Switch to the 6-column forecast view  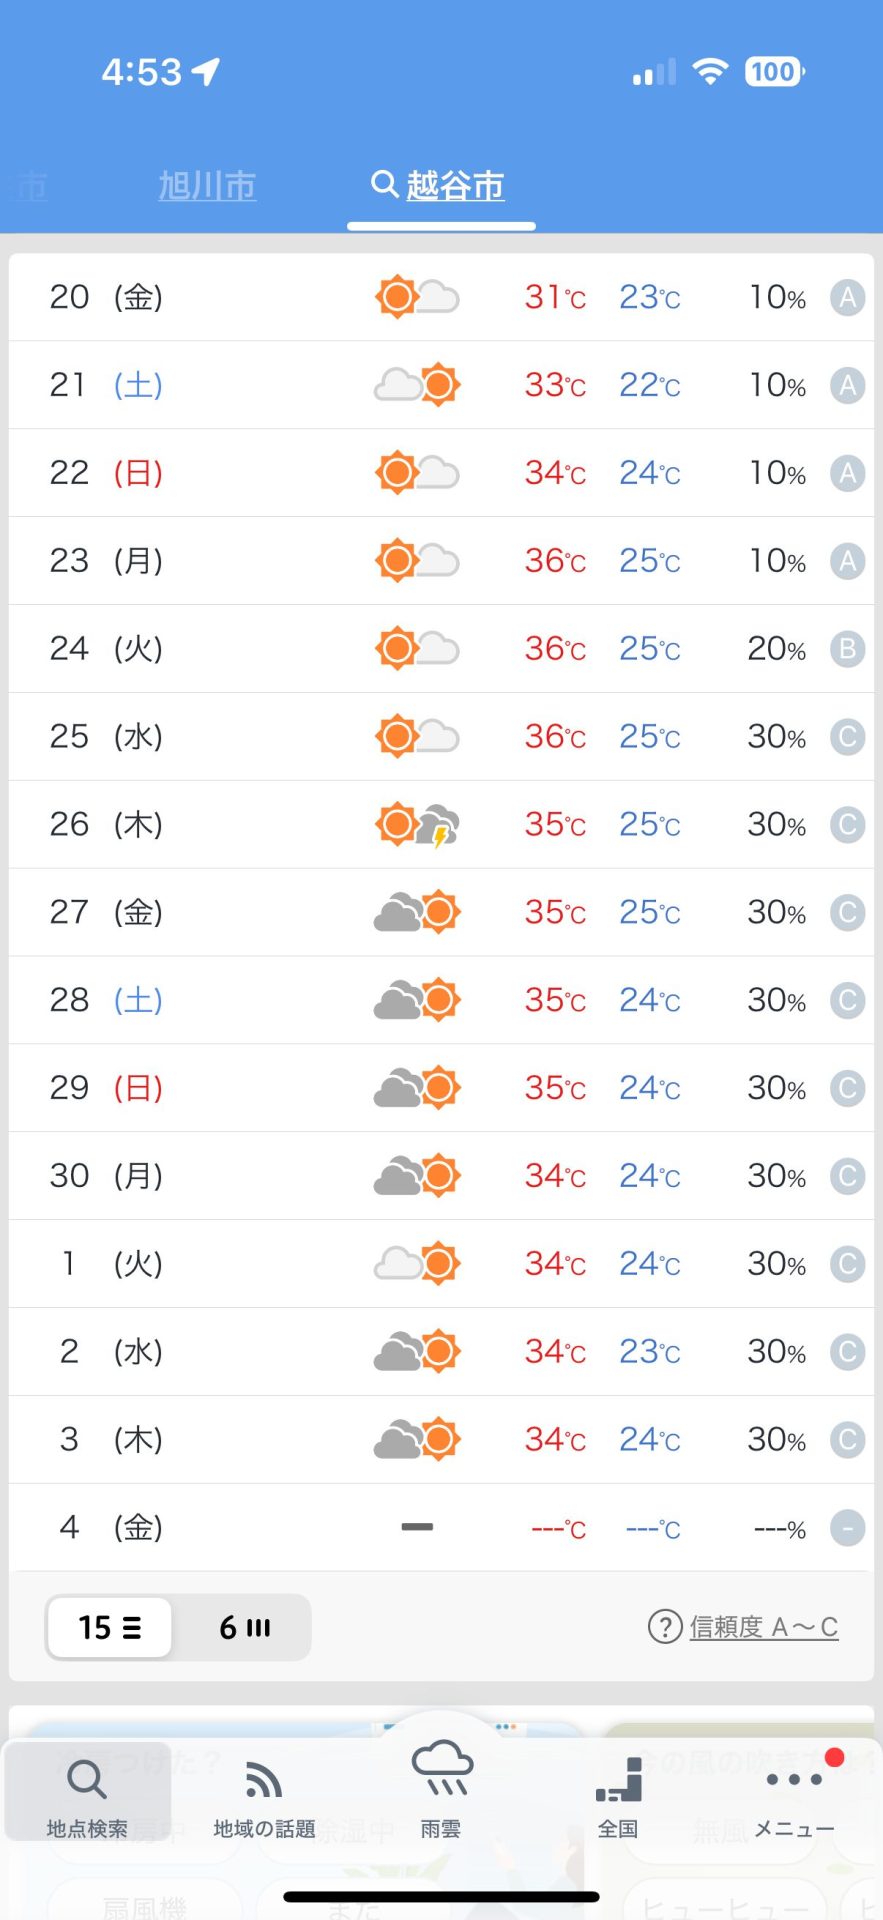tap(245, 1627)
